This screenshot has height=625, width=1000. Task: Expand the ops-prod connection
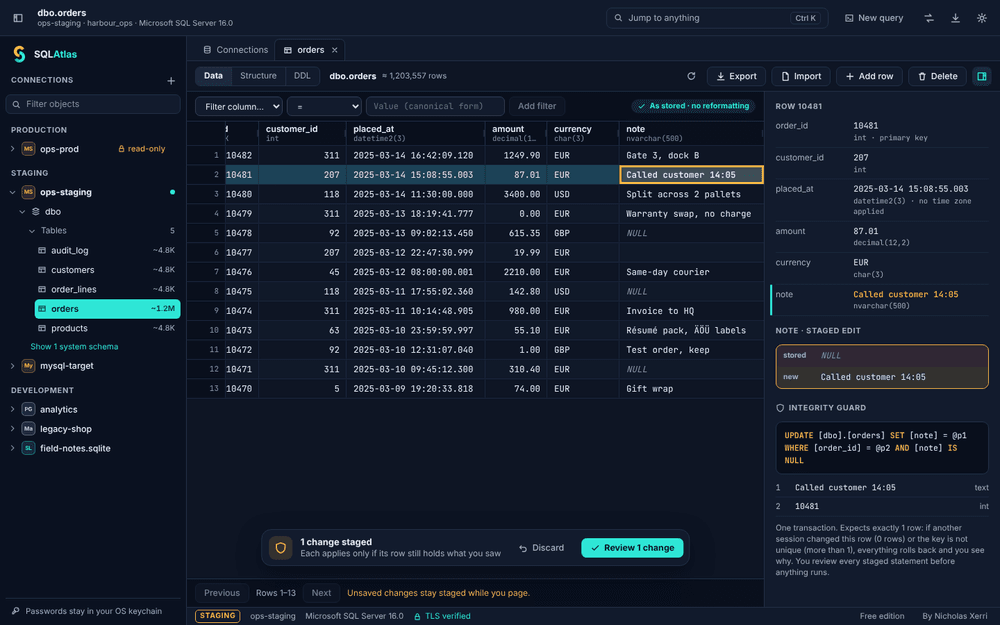(13, 149)
